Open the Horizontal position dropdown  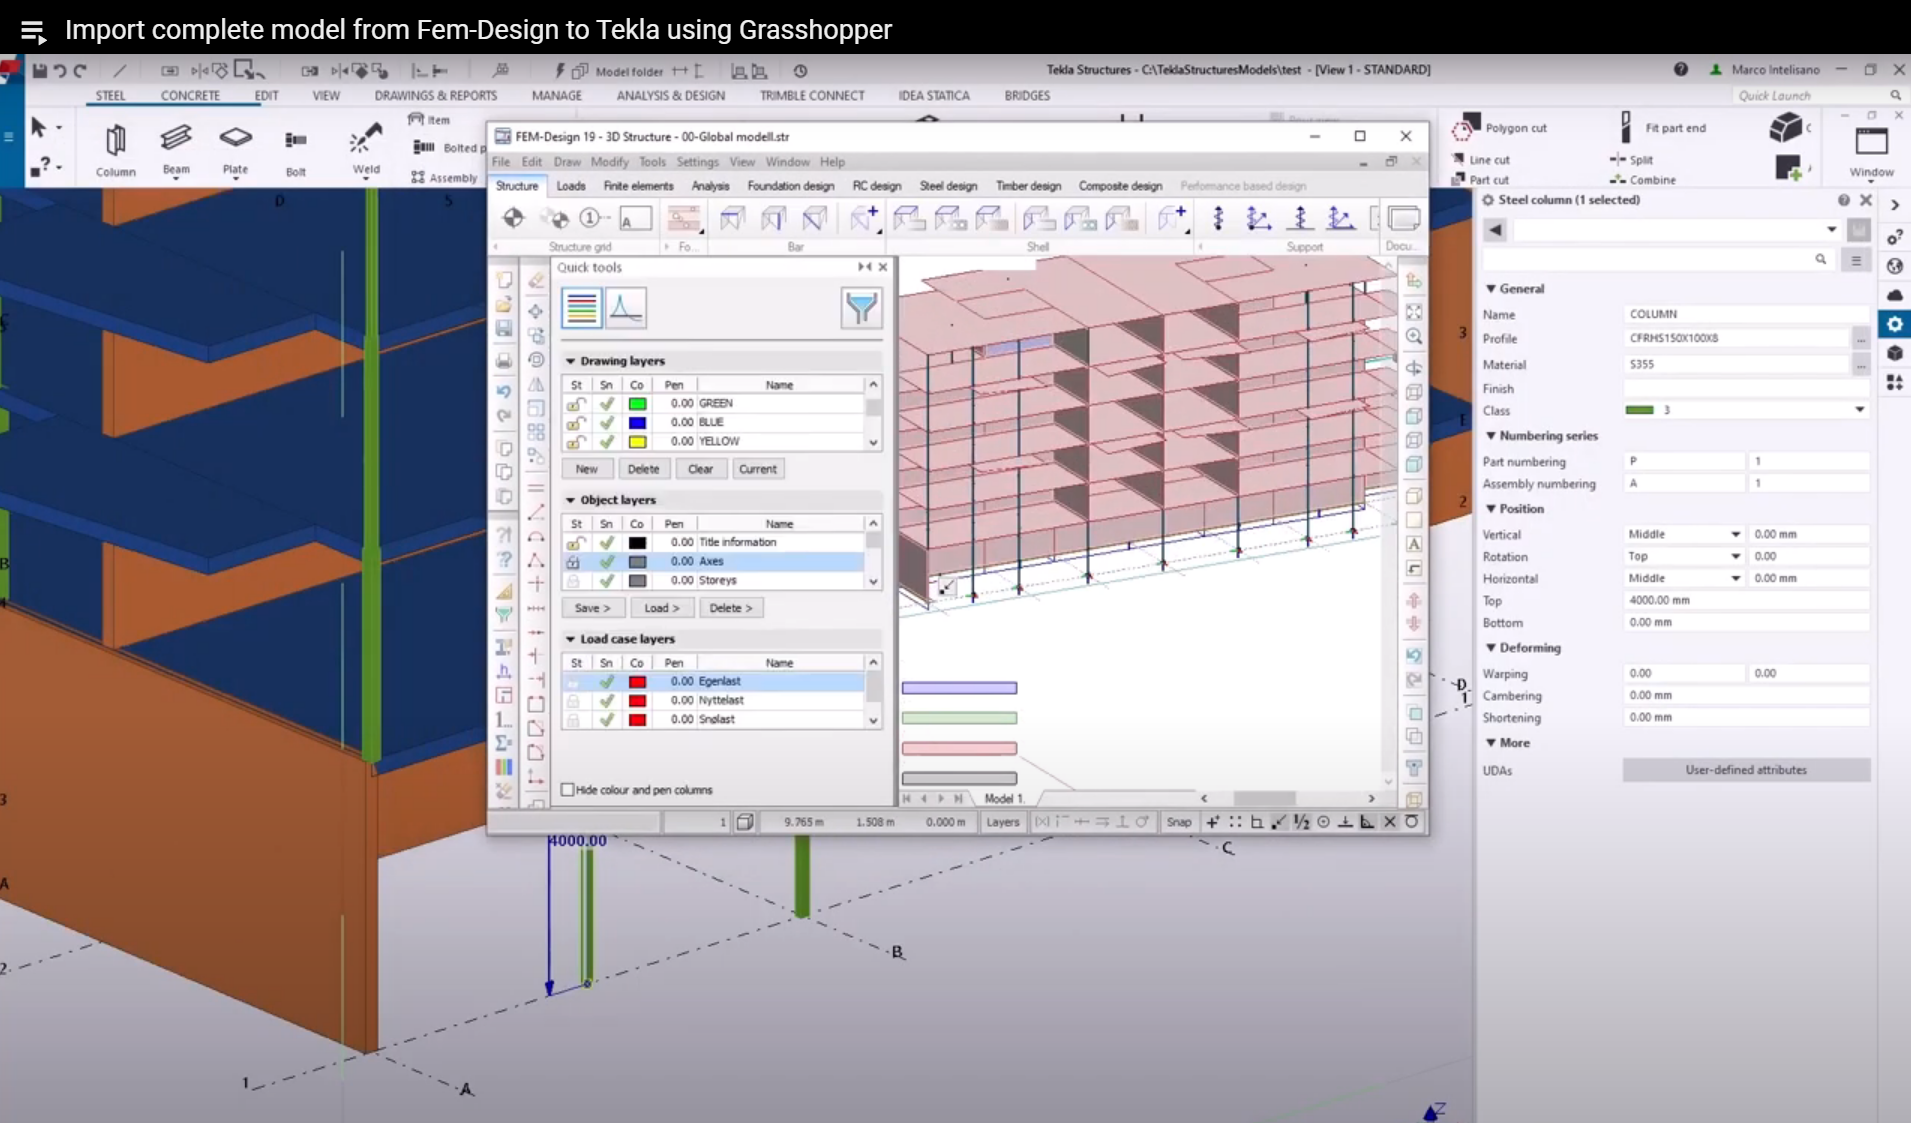[x=1735, y=578]
